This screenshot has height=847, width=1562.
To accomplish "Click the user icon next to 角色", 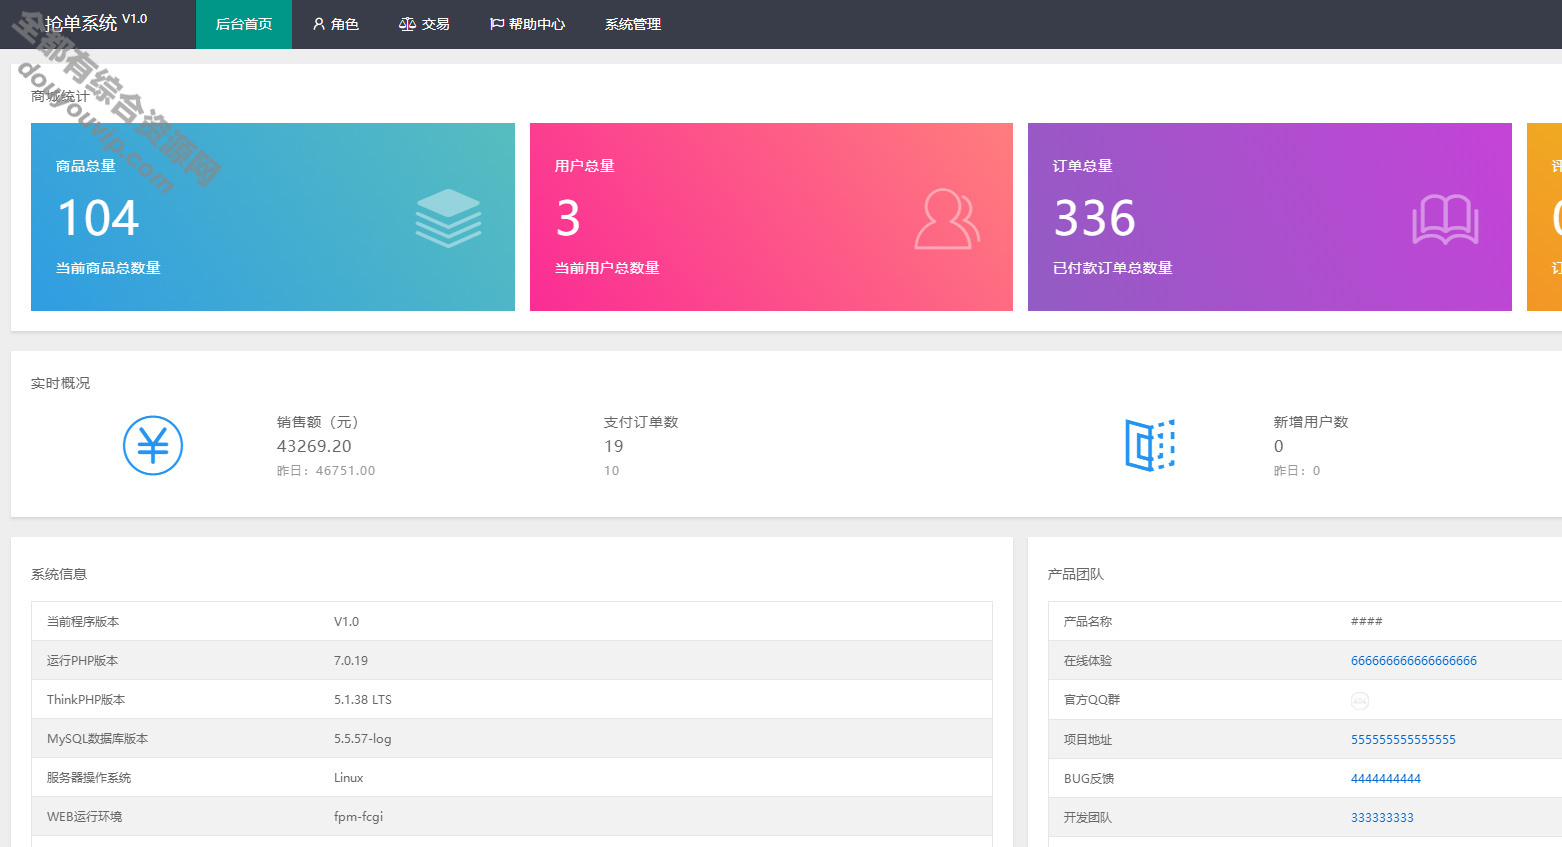I will click(x=319, y=24).
